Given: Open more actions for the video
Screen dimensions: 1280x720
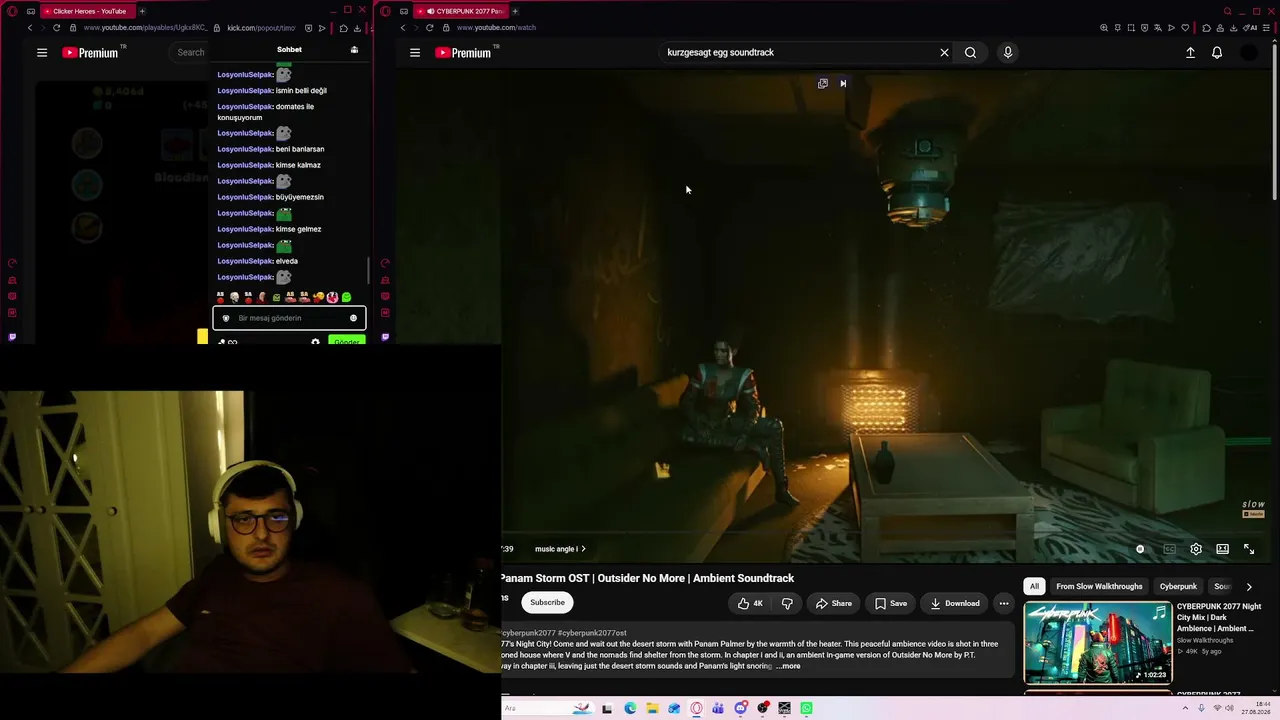Looking at the screenshot, I should click(1003, 603).
